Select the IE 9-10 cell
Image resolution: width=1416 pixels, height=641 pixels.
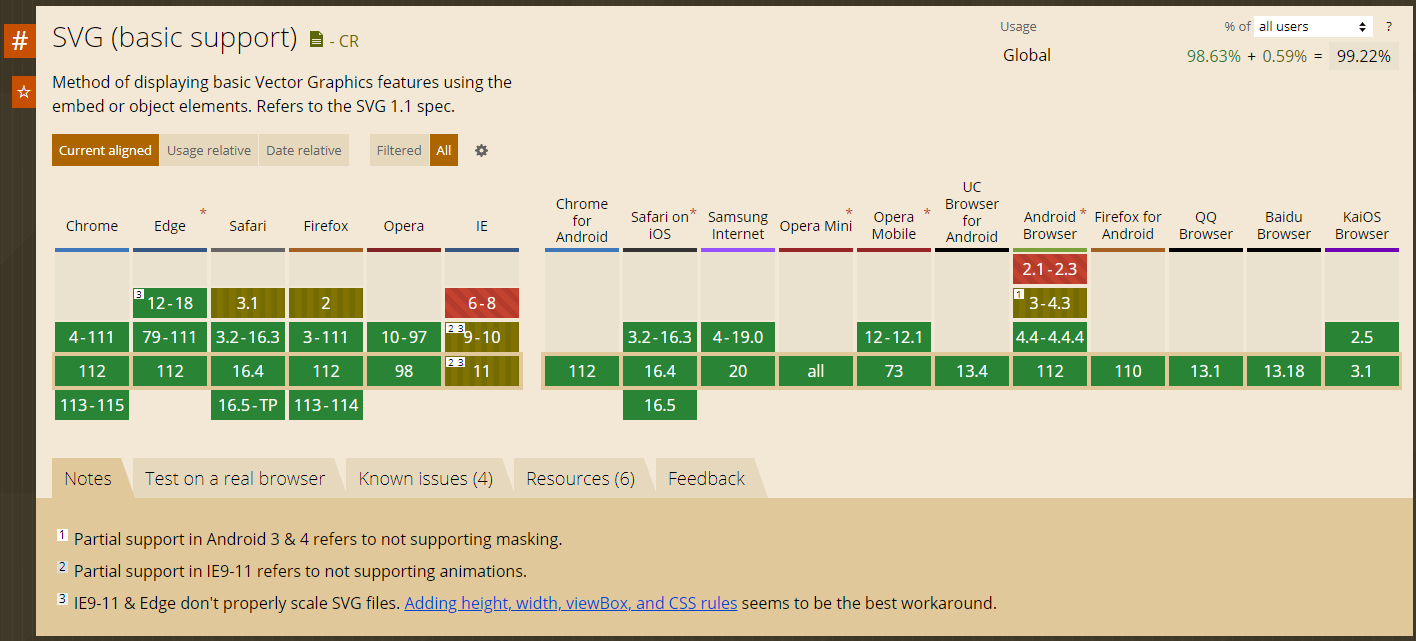point(482,337)
